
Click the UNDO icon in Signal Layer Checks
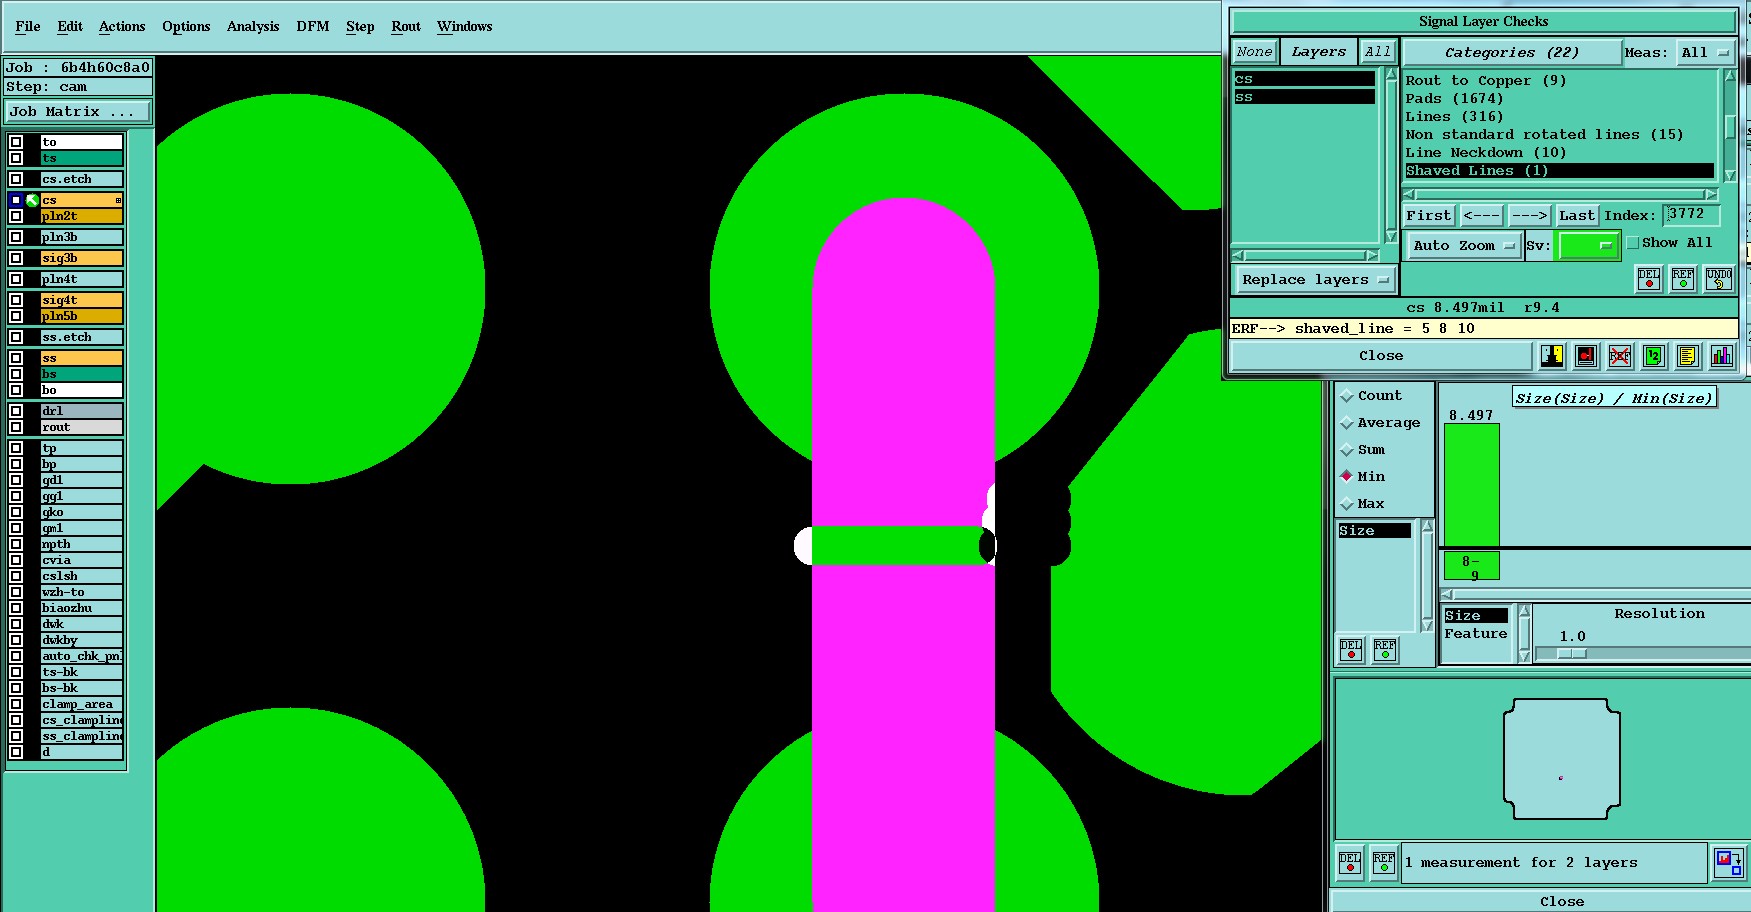pos(1719,279)
